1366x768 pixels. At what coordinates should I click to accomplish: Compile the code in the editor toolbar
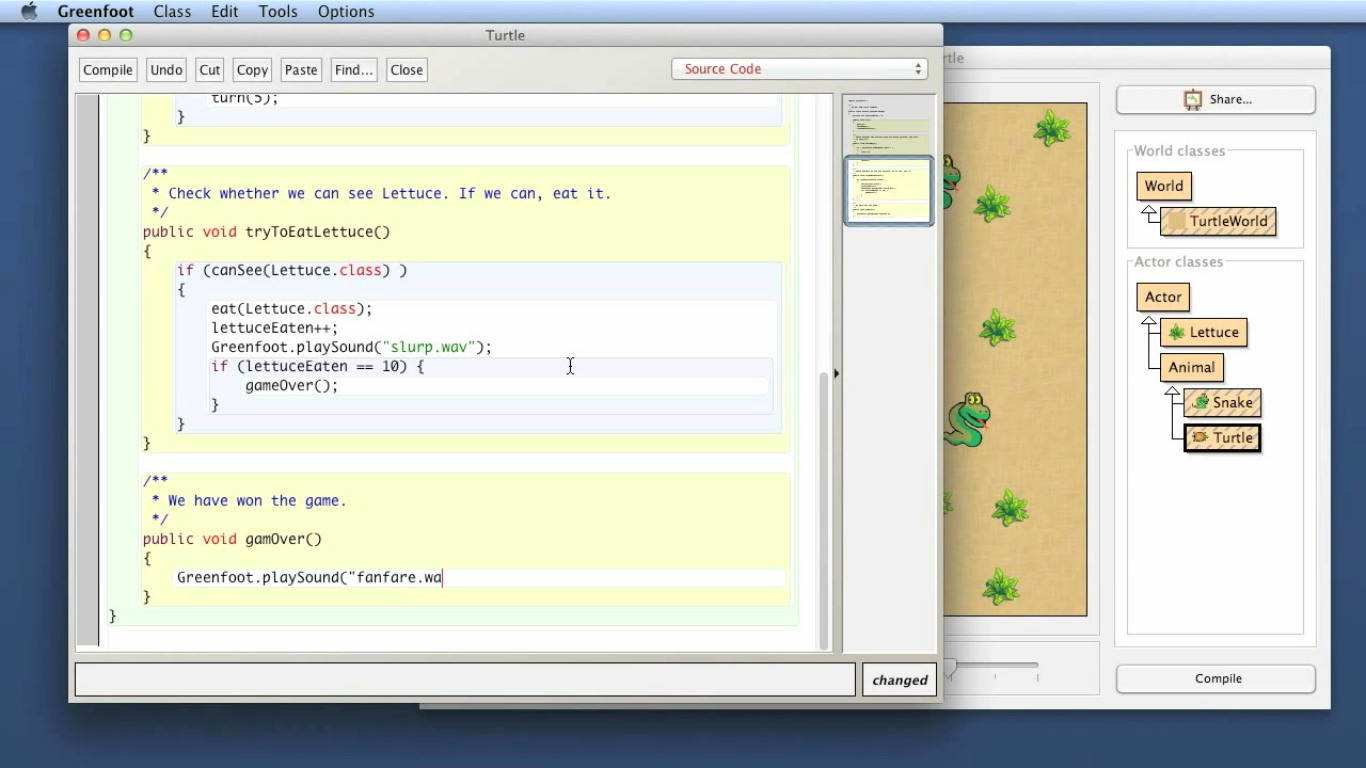(108, 70)
